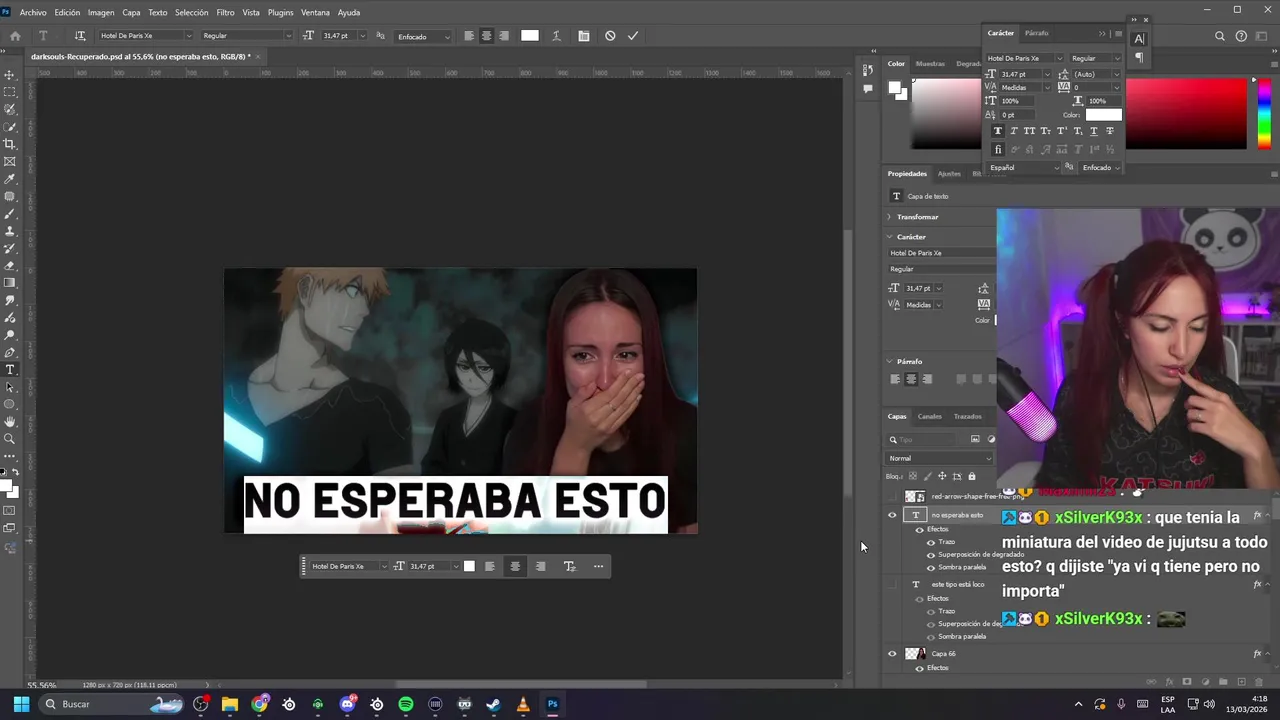Switch to the Párrafo tab in Character panel
The width and height of the screenshot is (1280, 720).
(x=1037, y=33)
